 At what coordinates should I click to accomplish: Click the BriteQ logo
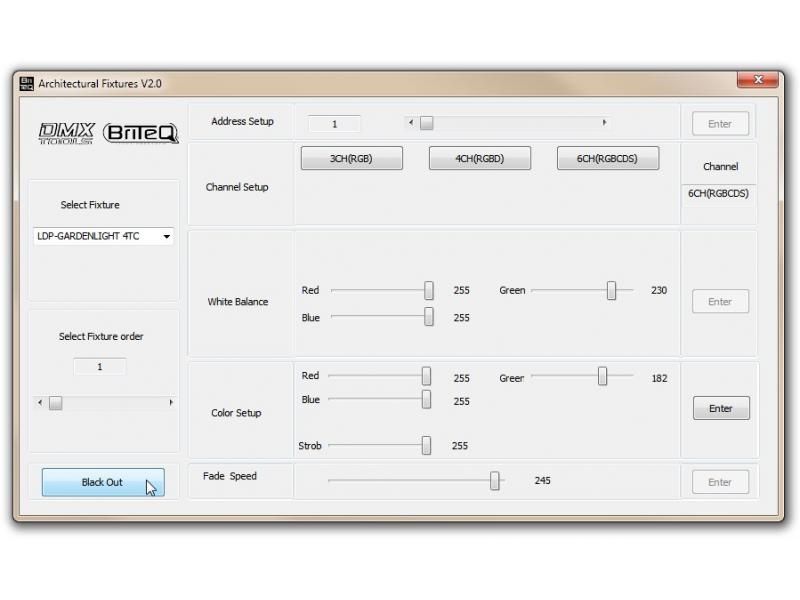[141, 133]
